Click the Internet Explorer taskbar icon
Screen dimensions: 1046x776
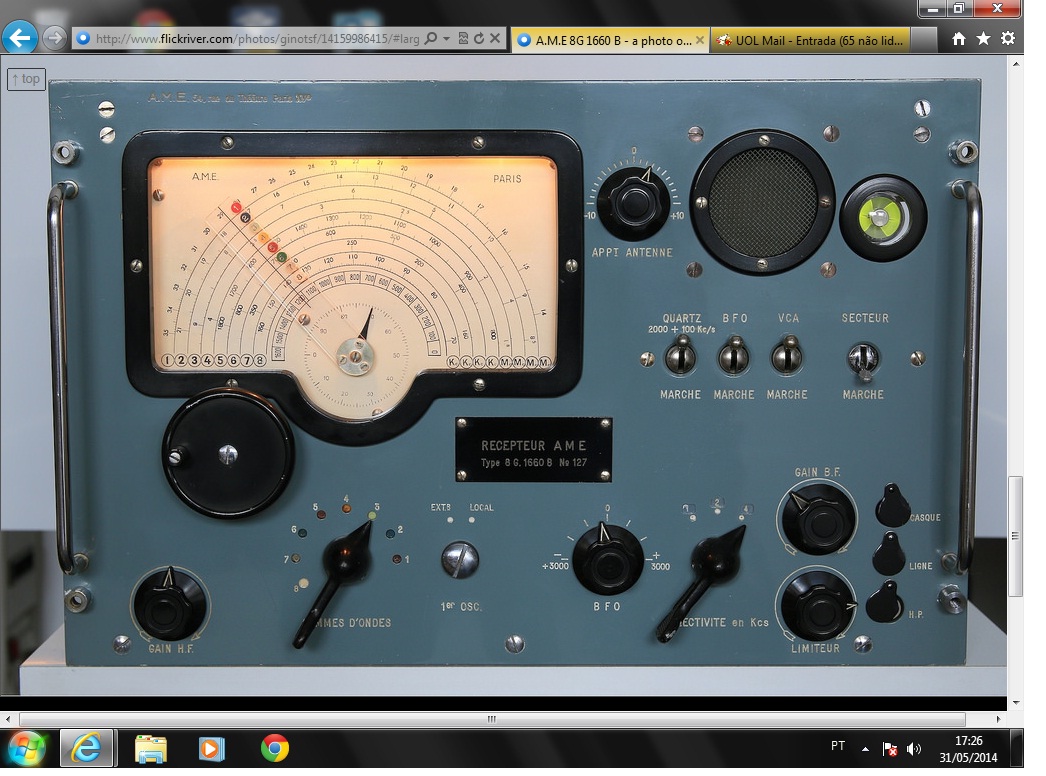click(87, 748)
